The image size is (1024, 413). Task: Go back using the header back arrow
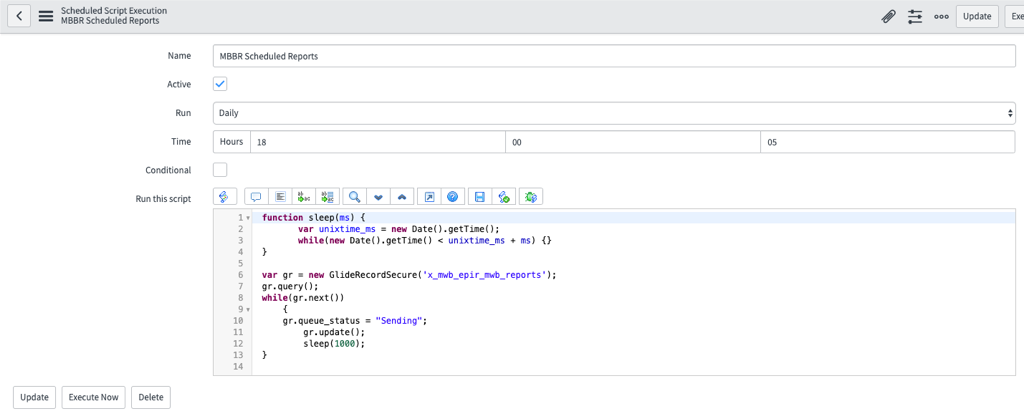point(20,16)
